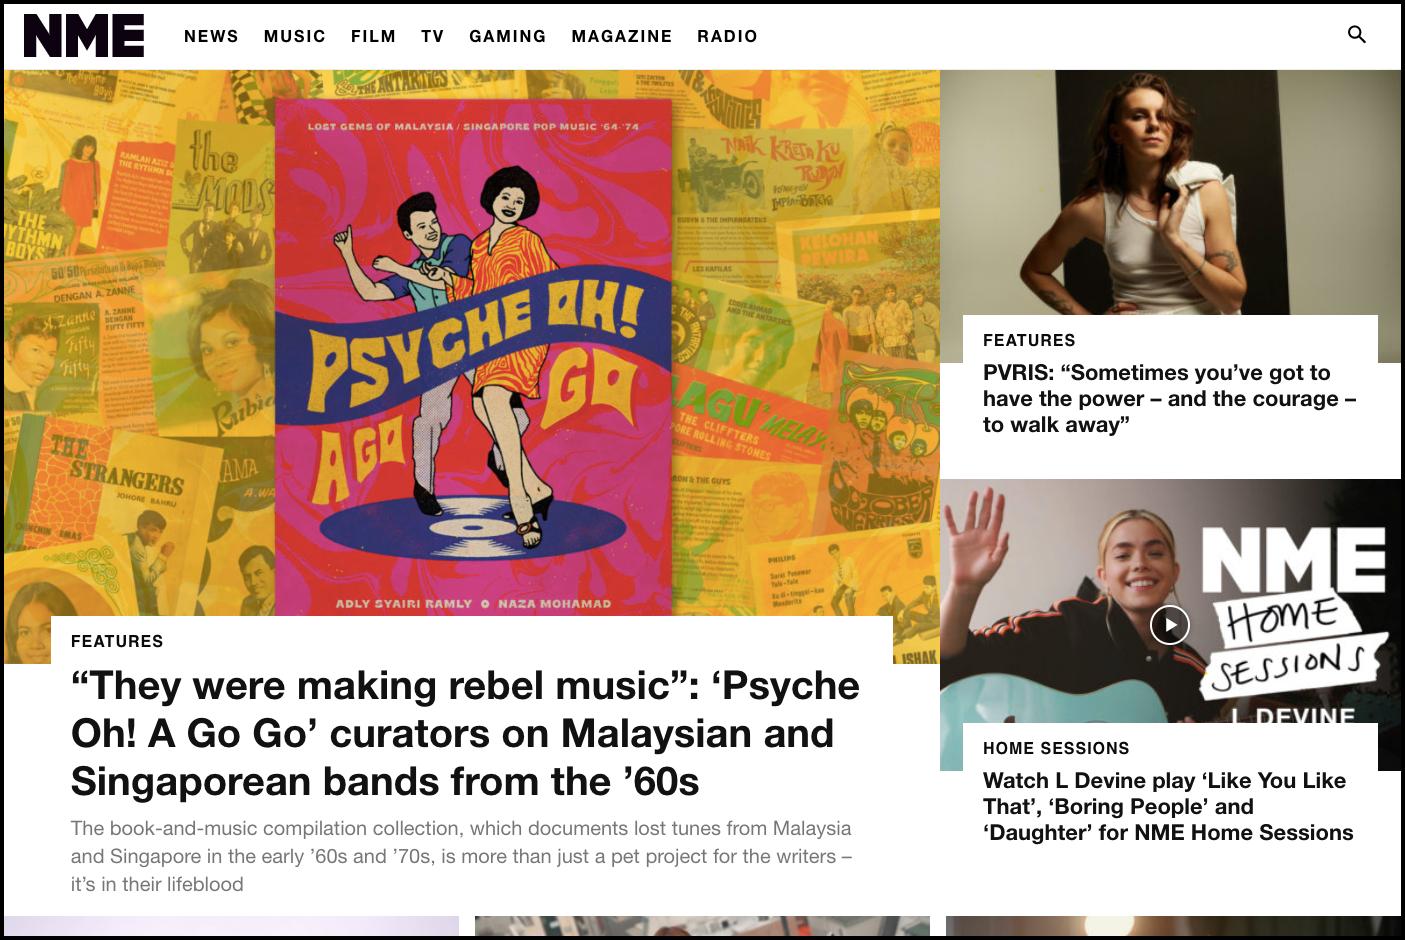Image resolution: width=1405 pixels, height=940 pixels.
Task: Open the Psyche Oh! A Go Go headline
Action: [x=465, y=733]
